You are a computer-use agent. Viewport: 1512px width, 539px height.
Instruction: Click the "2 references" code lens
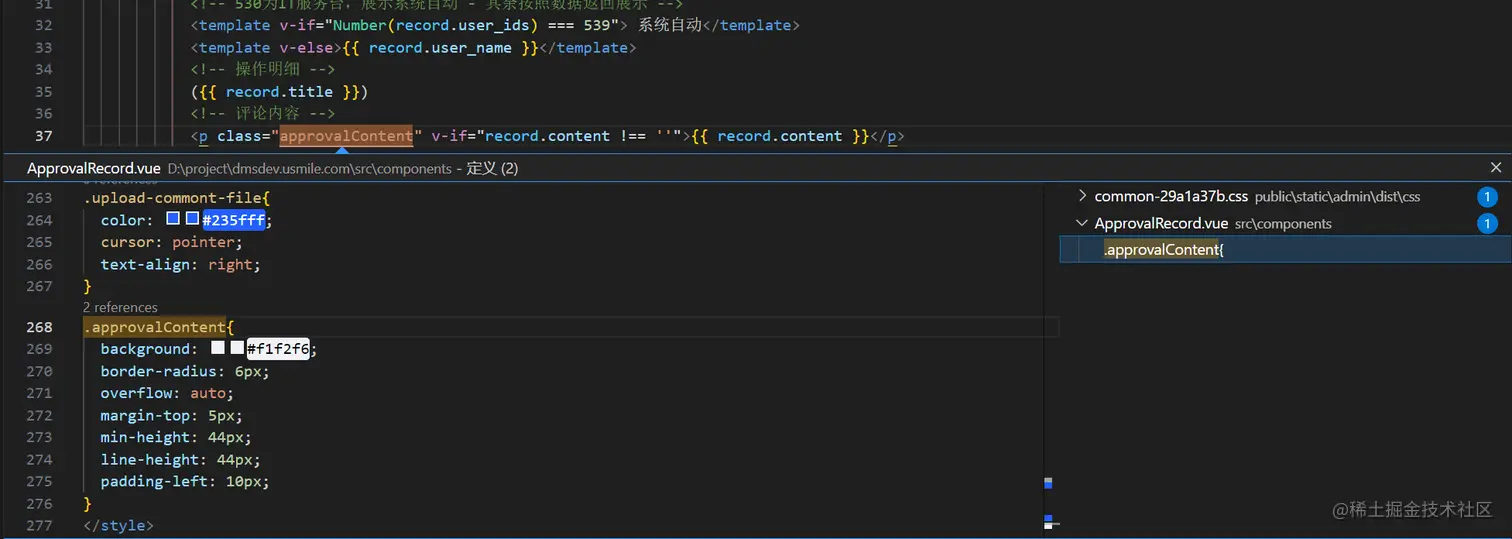120,307
